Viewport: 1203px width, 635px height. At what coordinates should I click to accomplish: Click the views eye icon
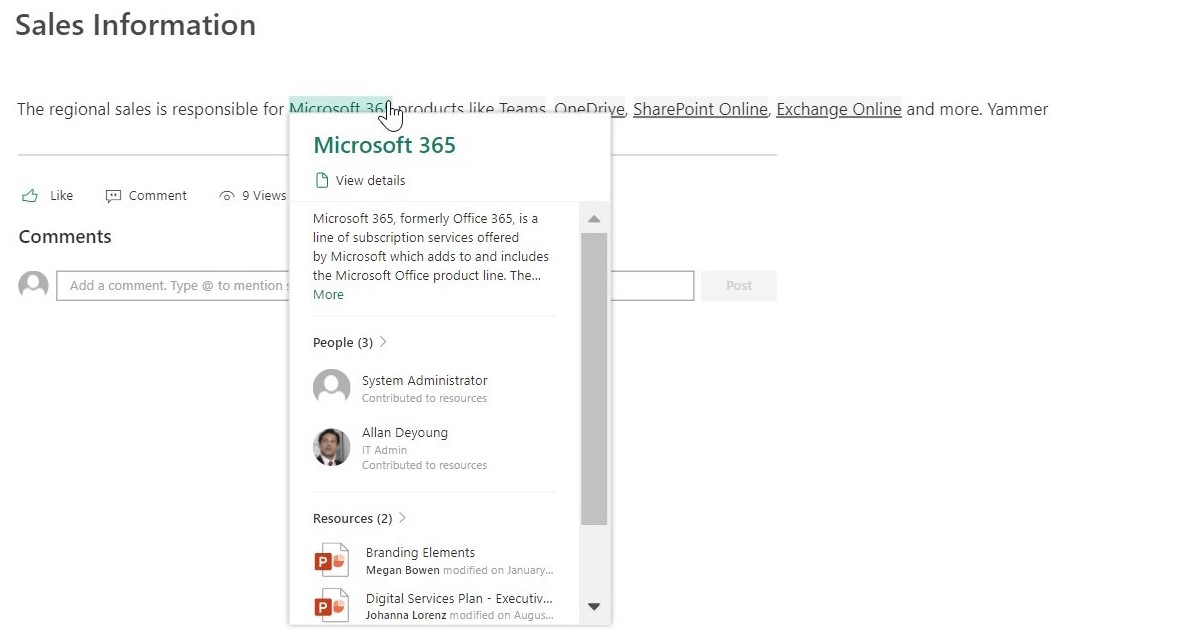(227, 196)
